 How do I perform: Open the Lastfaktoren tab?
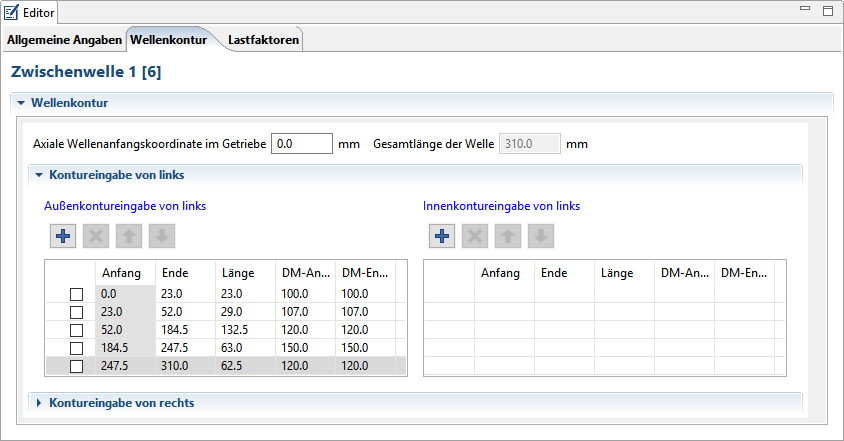tap(263, 40)
